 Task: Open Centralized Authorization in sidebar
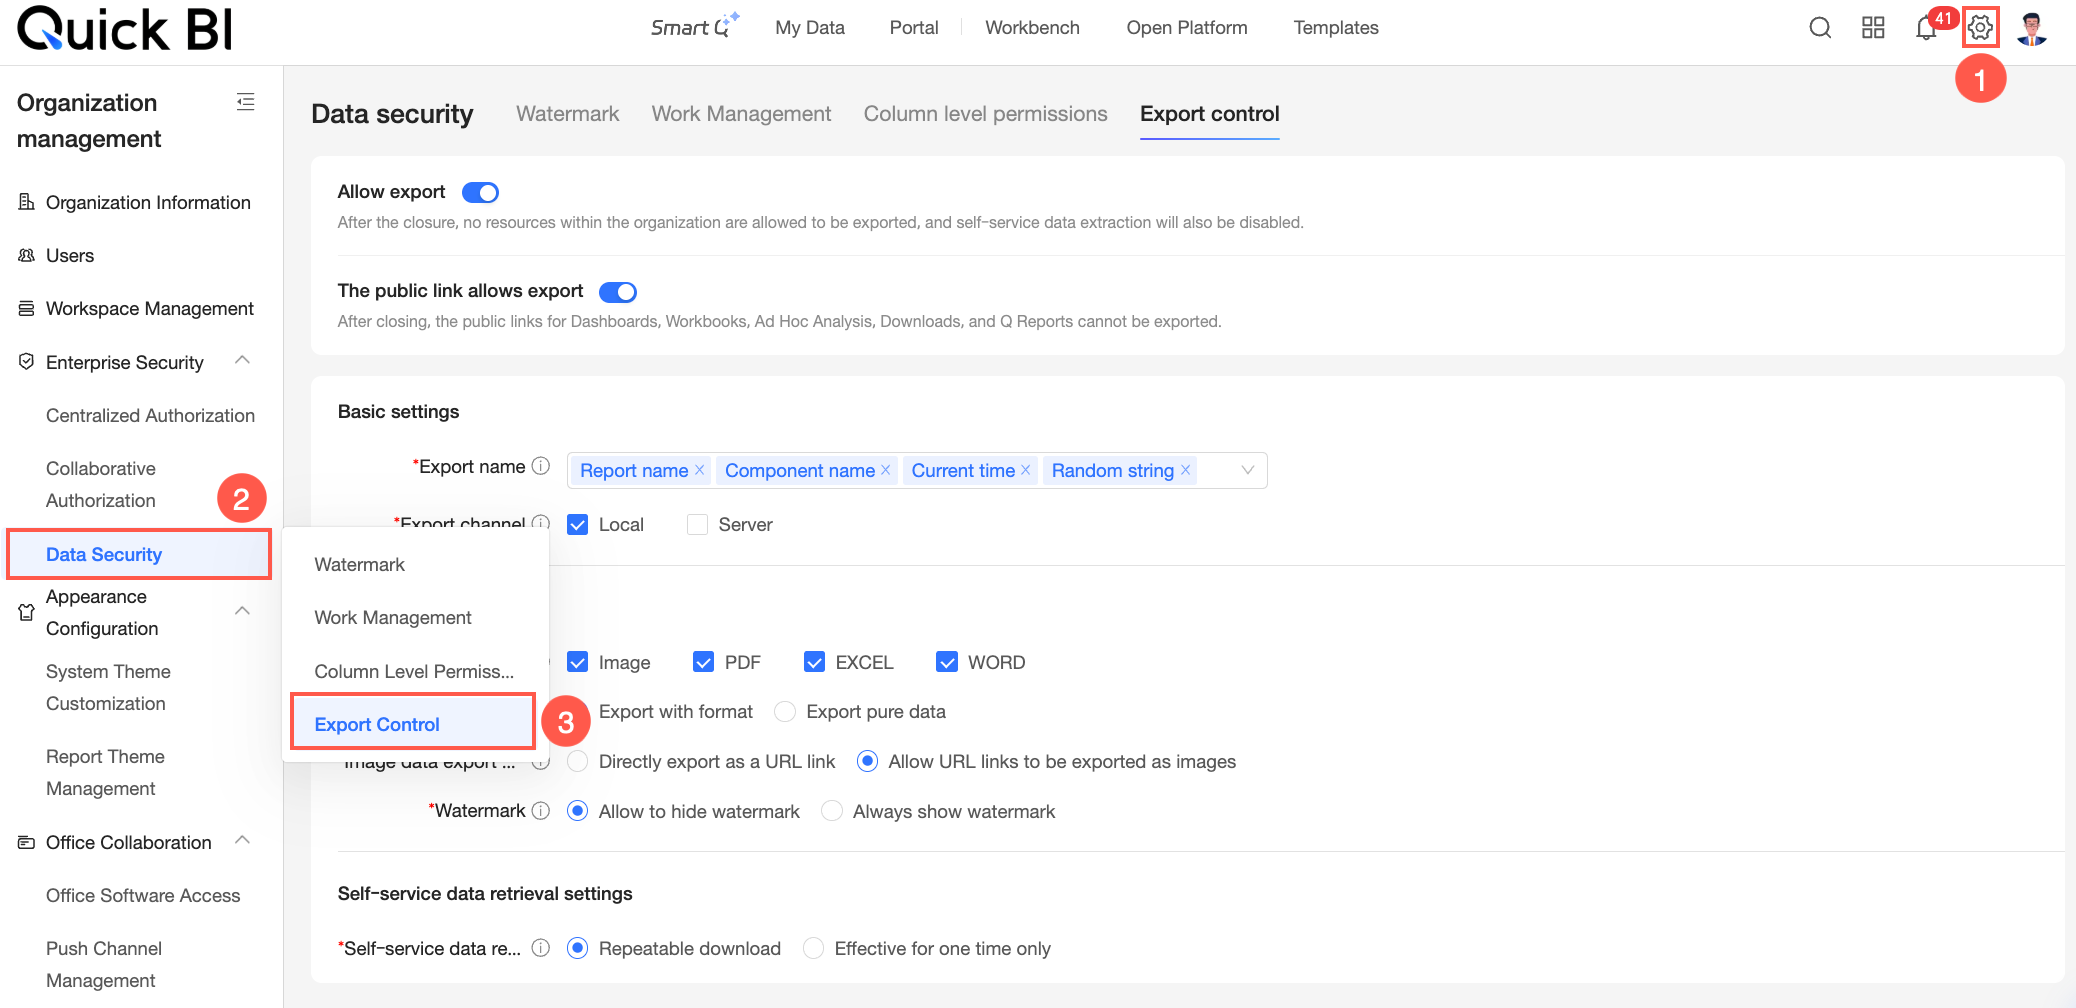click(150, 415)
